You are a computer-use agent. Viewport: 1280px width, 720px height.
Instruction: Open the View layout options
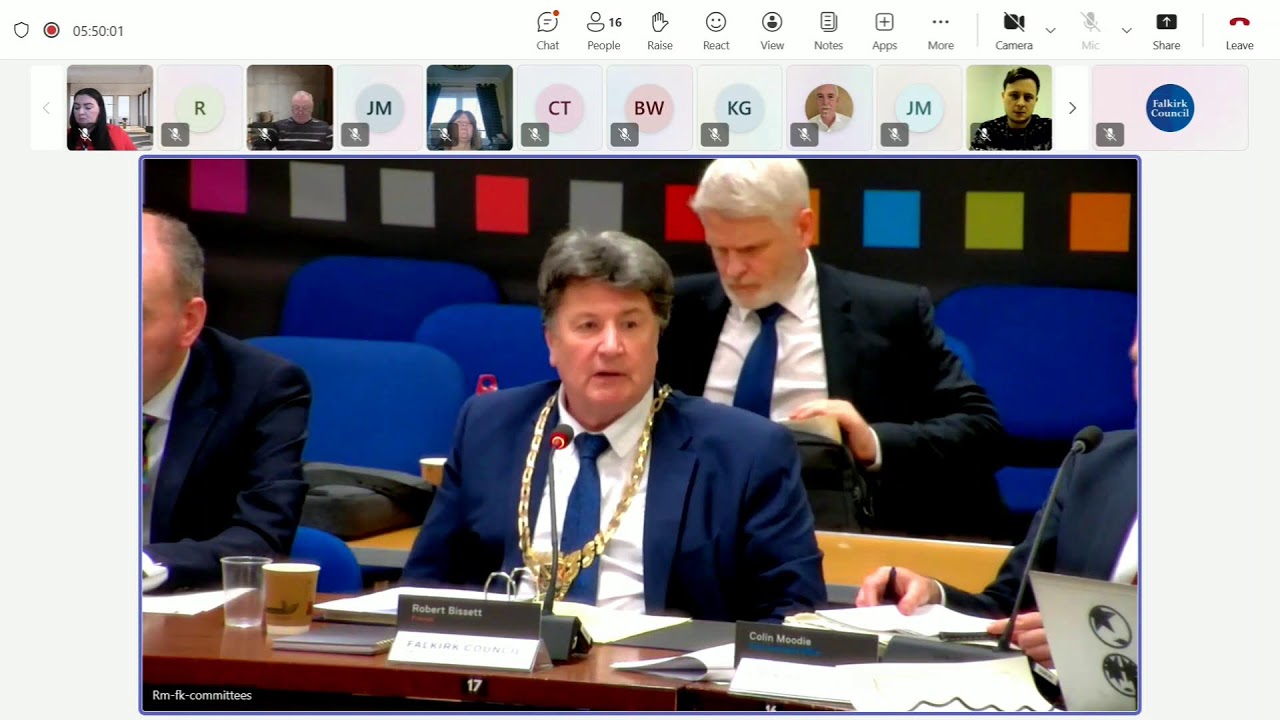pos(771,31)
